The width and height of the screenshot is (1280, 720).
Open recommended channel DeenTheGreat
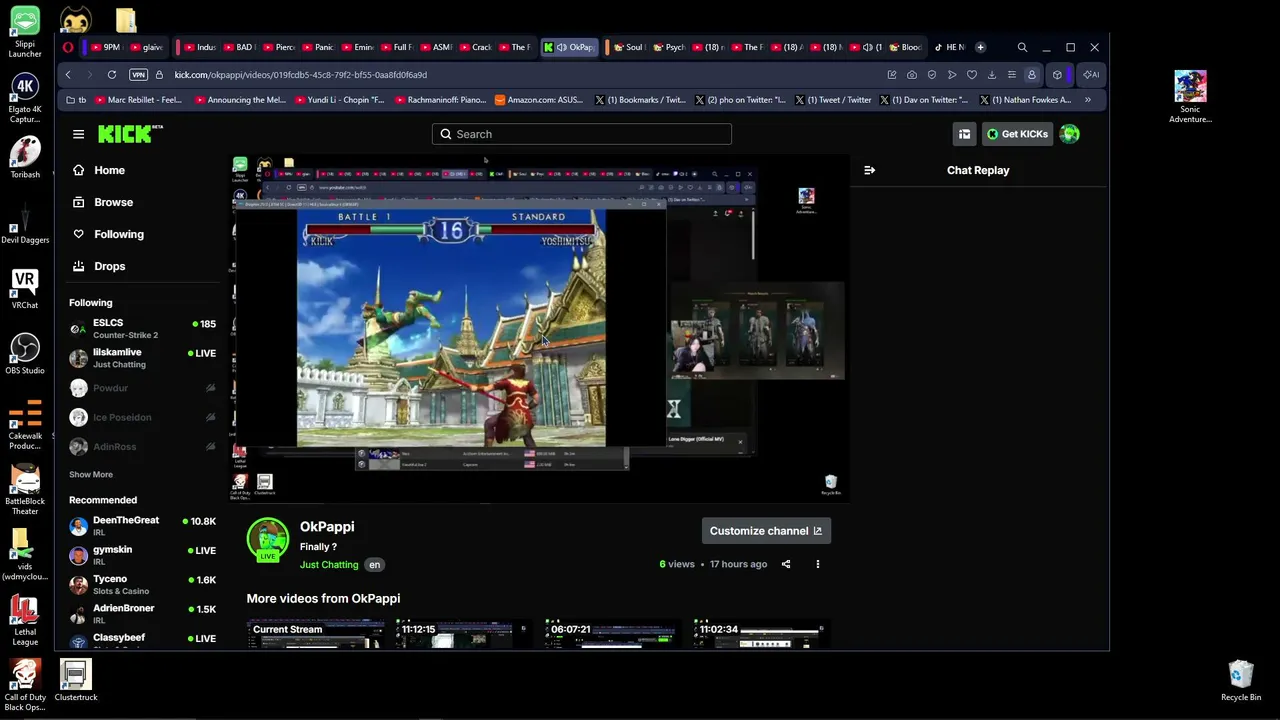(142, 526)
